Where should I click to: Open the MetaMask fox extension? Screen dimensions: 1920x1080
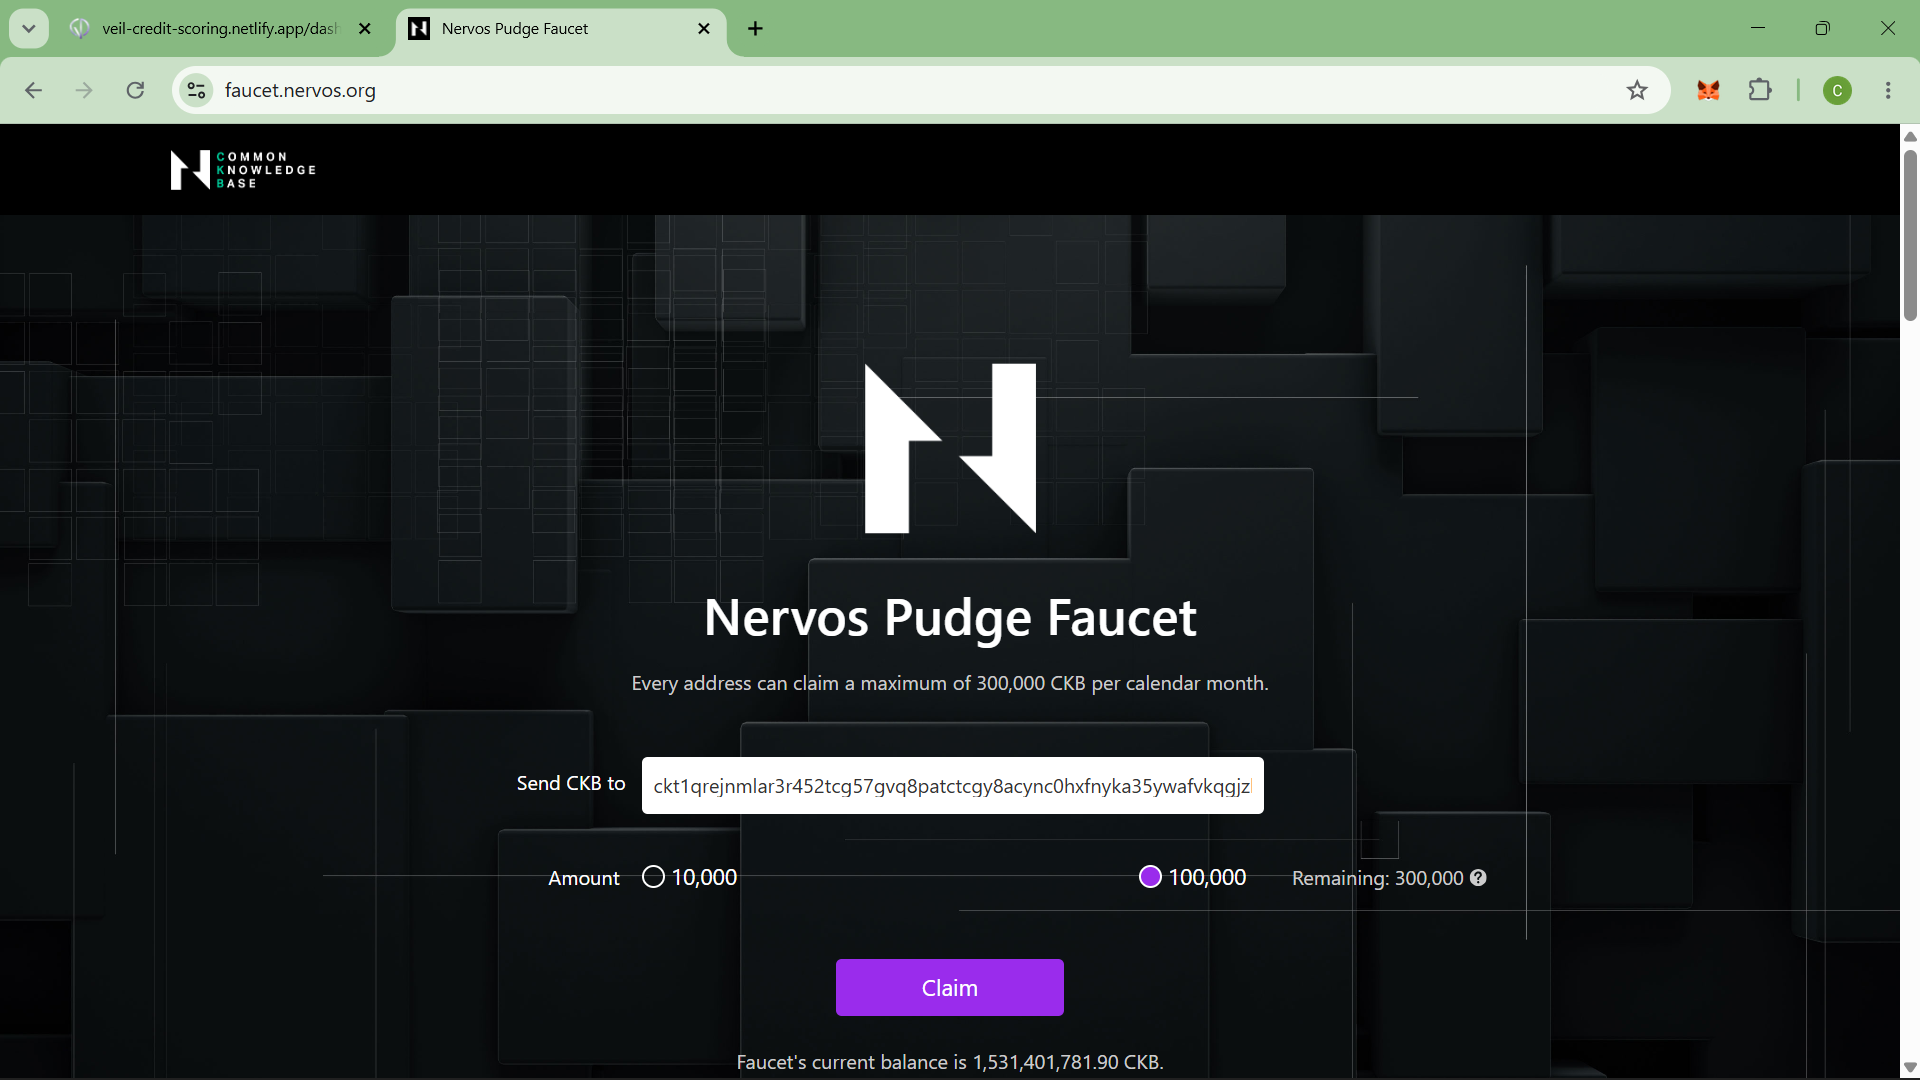pos(1709,91)
